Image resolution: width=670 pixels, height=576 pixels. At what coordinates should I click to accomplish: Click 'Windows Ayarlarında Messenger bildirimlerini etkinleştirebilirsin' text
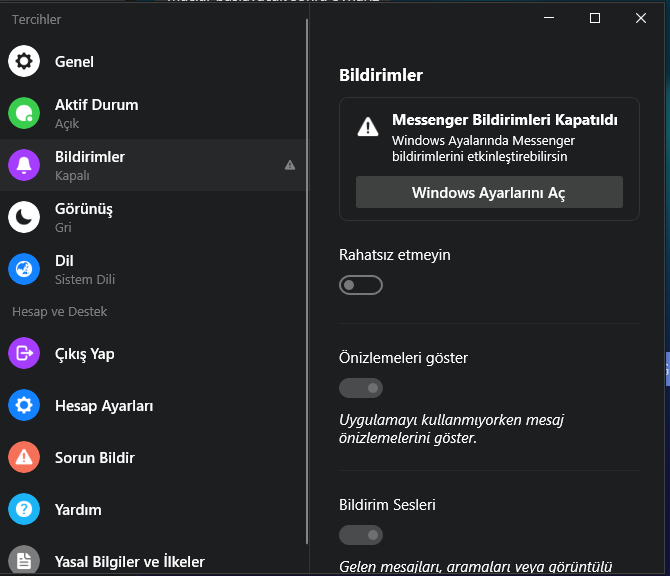point(483,148)
